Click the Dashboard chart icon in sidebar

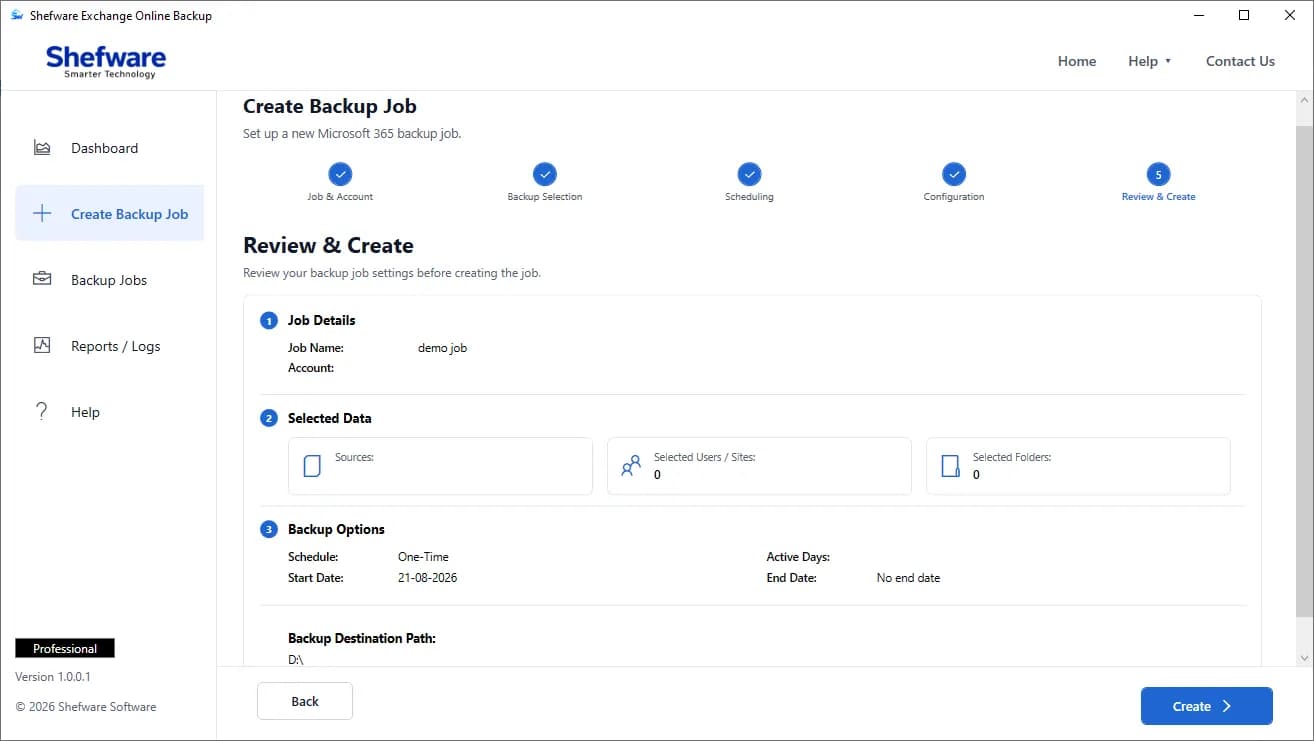click(42, 148)
